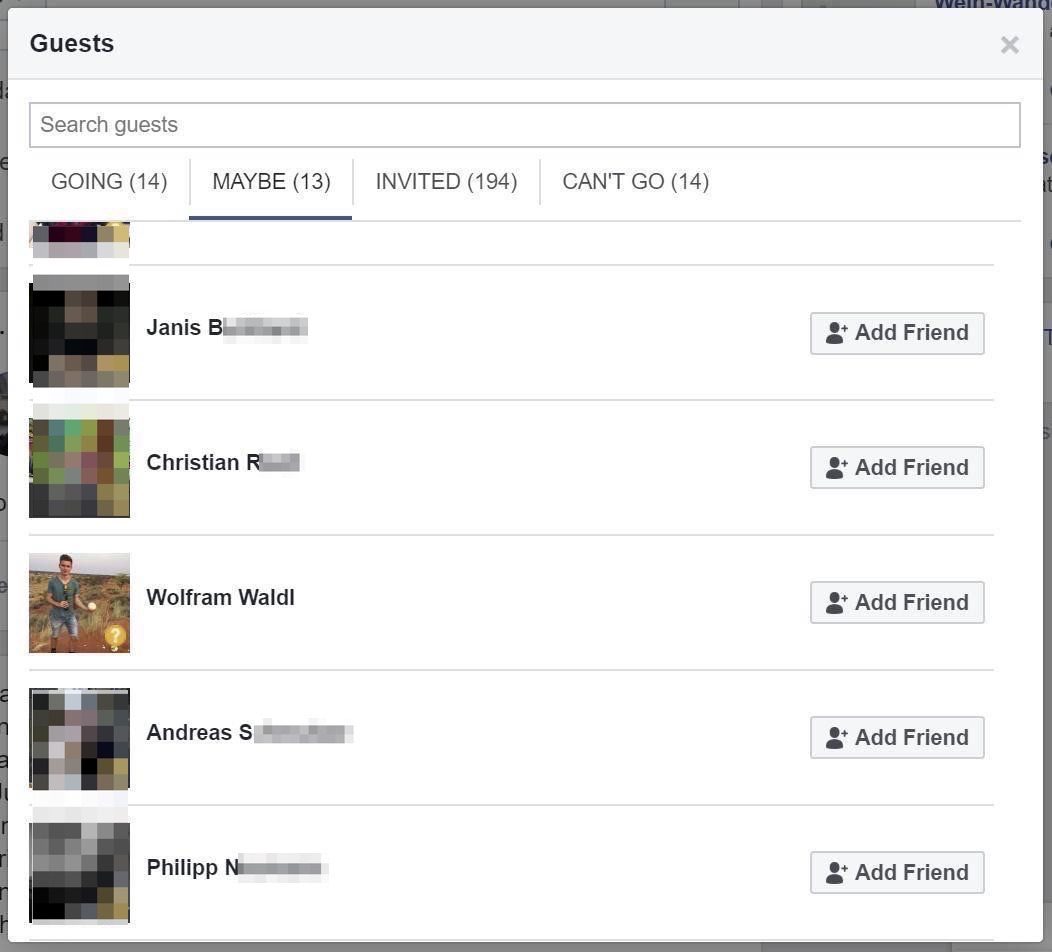Screen dimensions: 1052x952
Task: Click Philipp N's profile picture
Action: click(79, 872)
